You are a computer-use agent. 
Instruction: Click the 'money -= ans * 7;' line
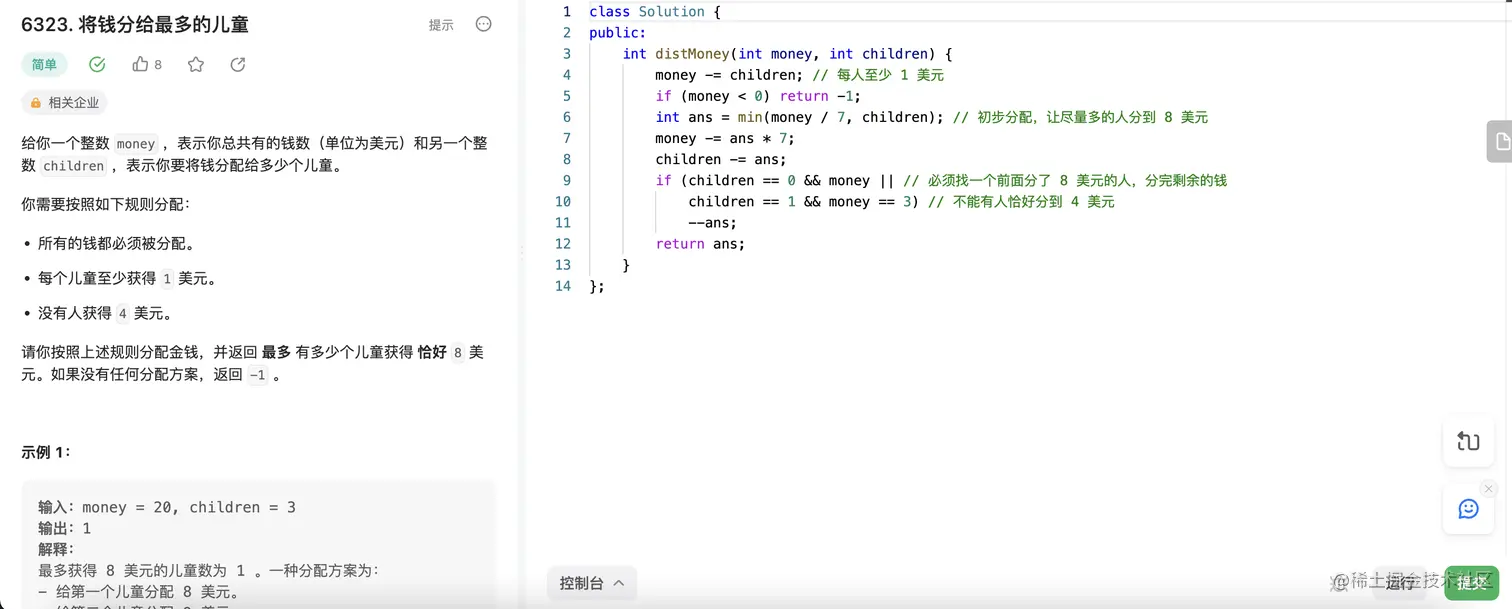click(x=725, y=138)
